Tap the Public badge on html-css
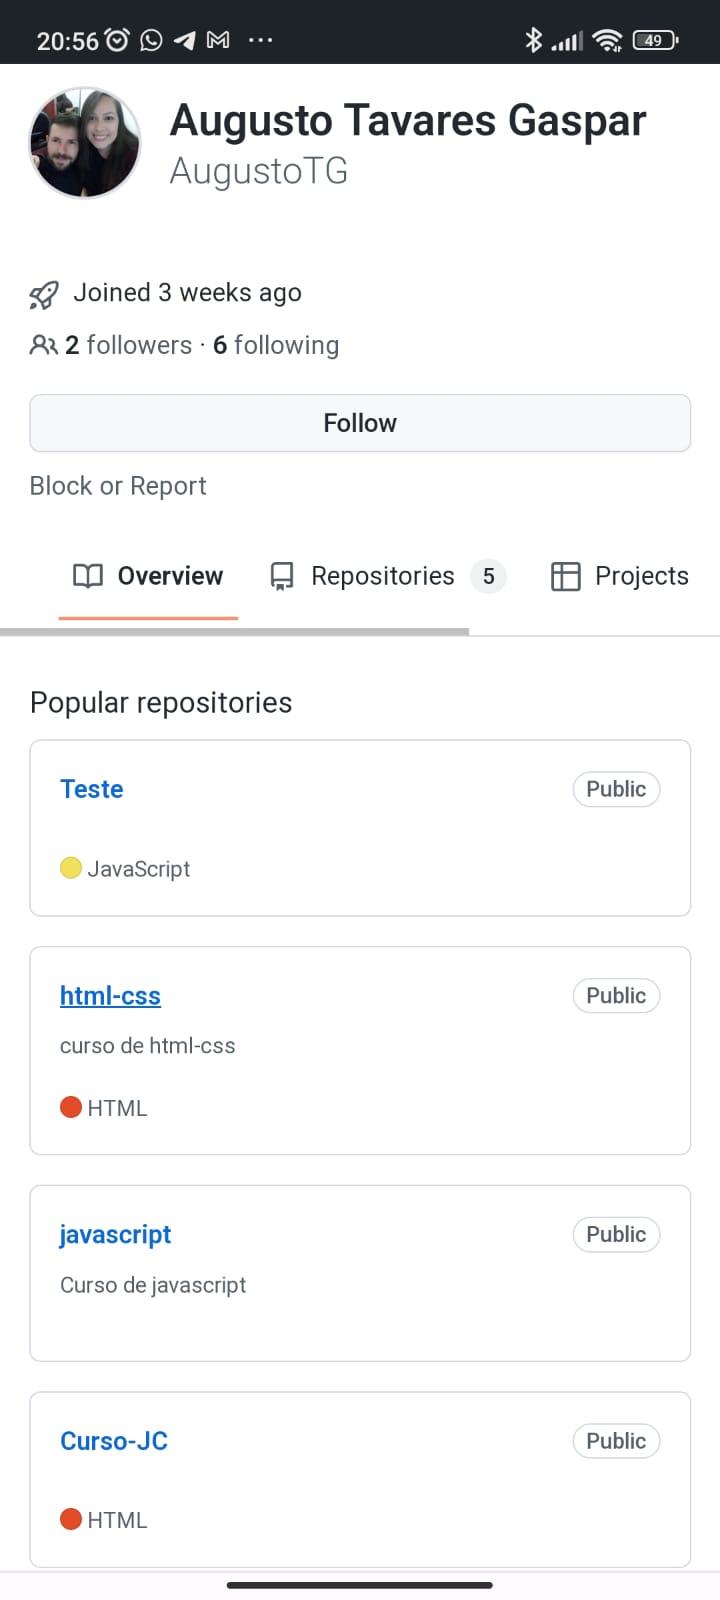 pos(616,996)
